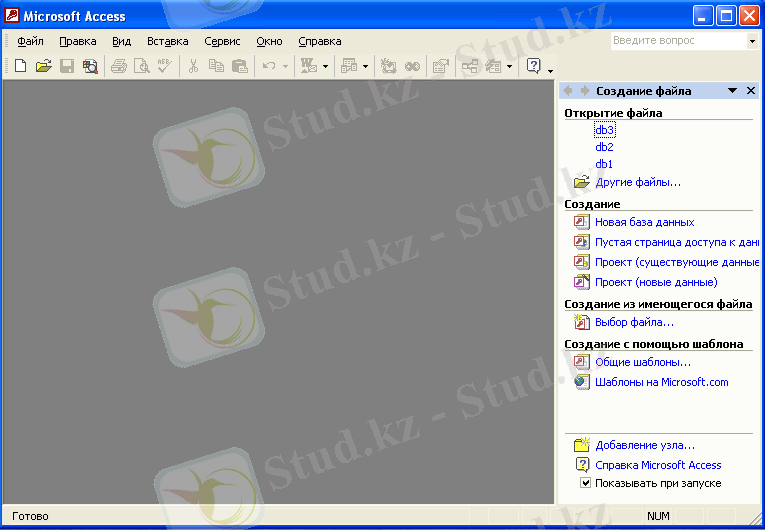Click the Microsoft Access Help question-mark icon
The width and height of the screenshot is (765, 530).
tap(534, 66)
